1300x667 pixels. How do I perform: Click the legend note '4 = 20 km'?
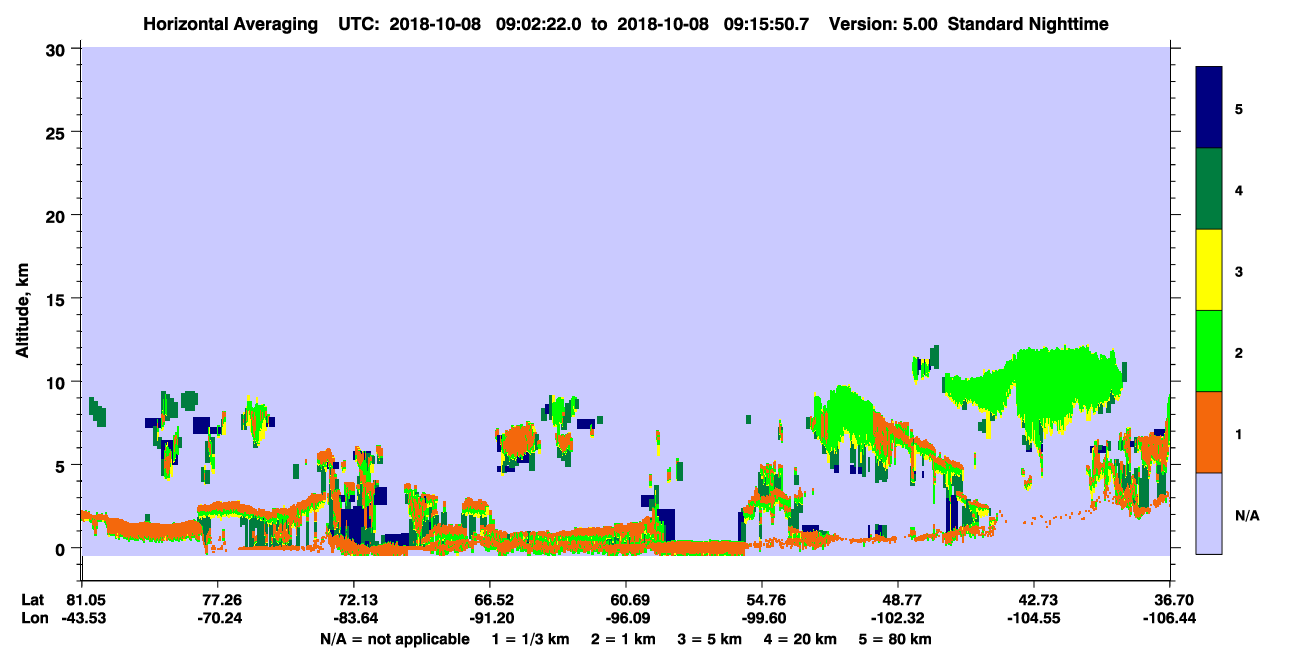(801, 639)
